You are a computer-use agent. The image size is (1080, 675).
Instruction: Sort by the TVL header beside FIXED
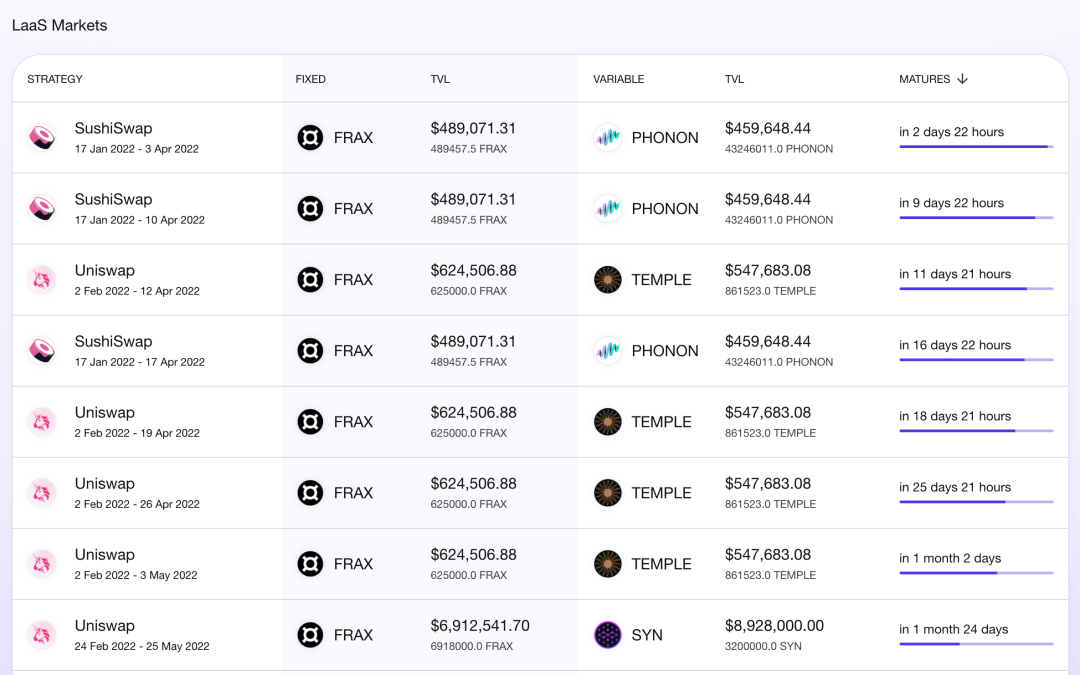click(440, 79)
